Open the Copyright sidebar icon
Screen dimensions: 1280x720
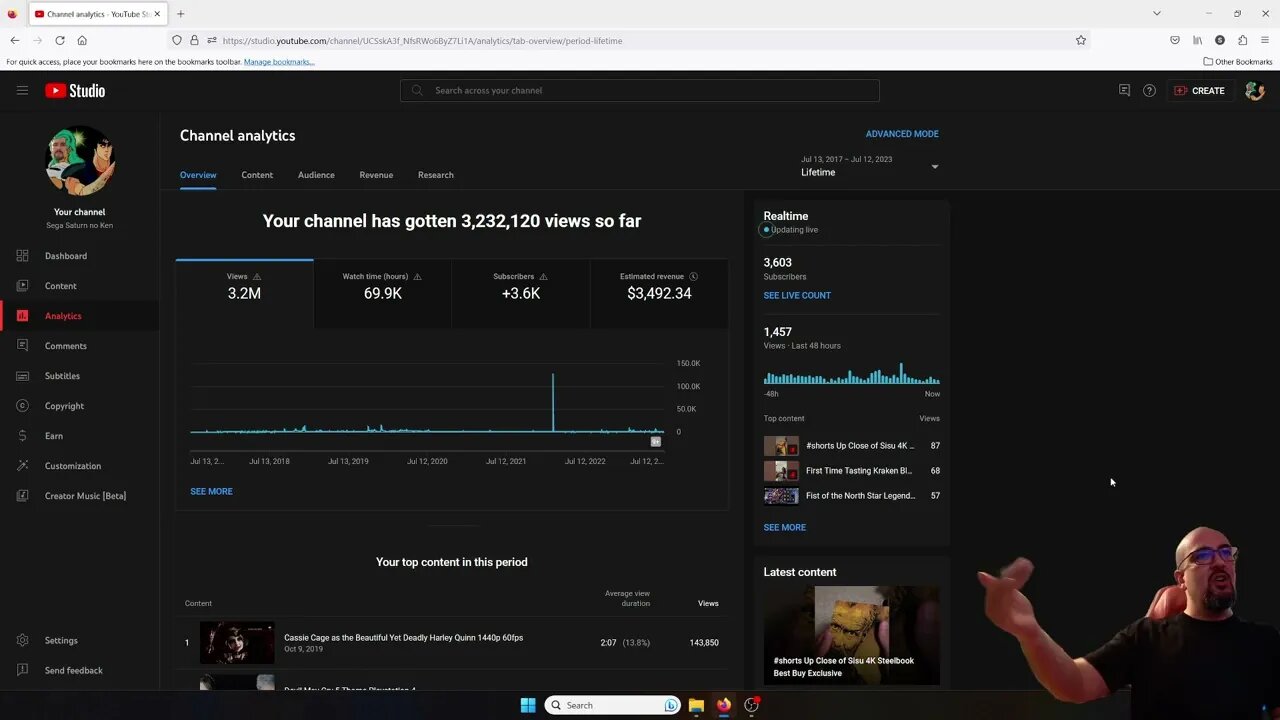(22, 406)
